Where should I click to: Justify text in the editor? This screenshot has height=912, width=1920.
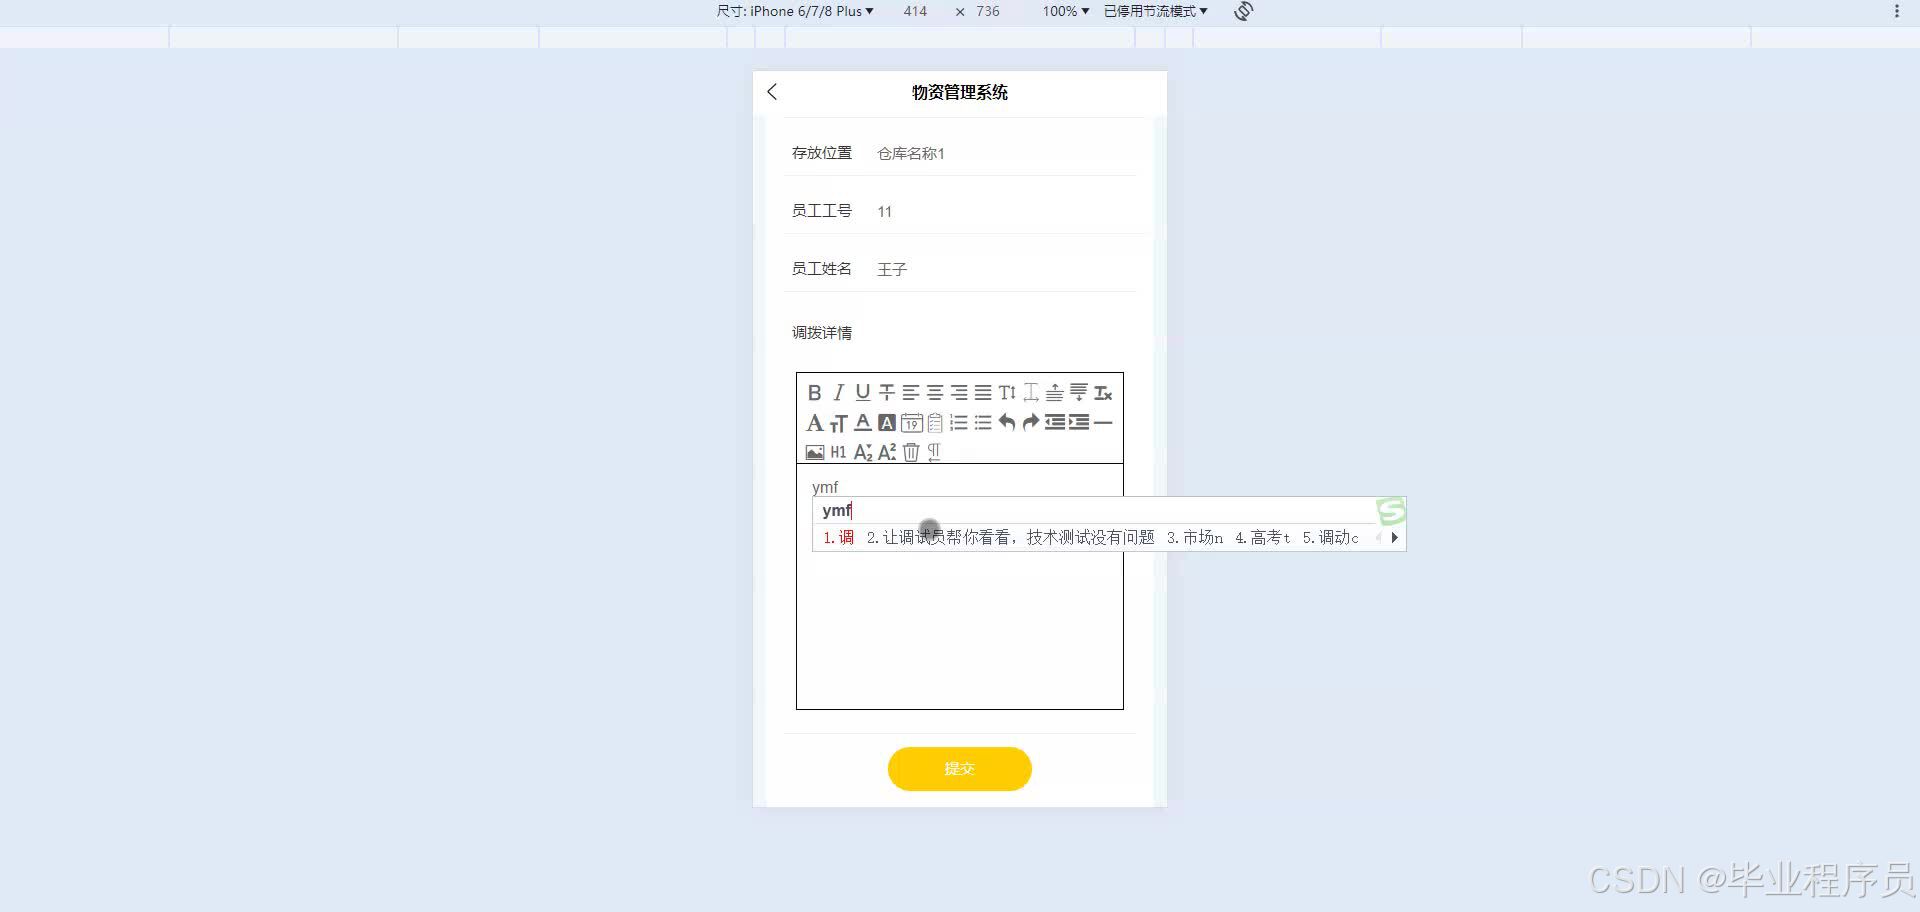tap(982, 393)
